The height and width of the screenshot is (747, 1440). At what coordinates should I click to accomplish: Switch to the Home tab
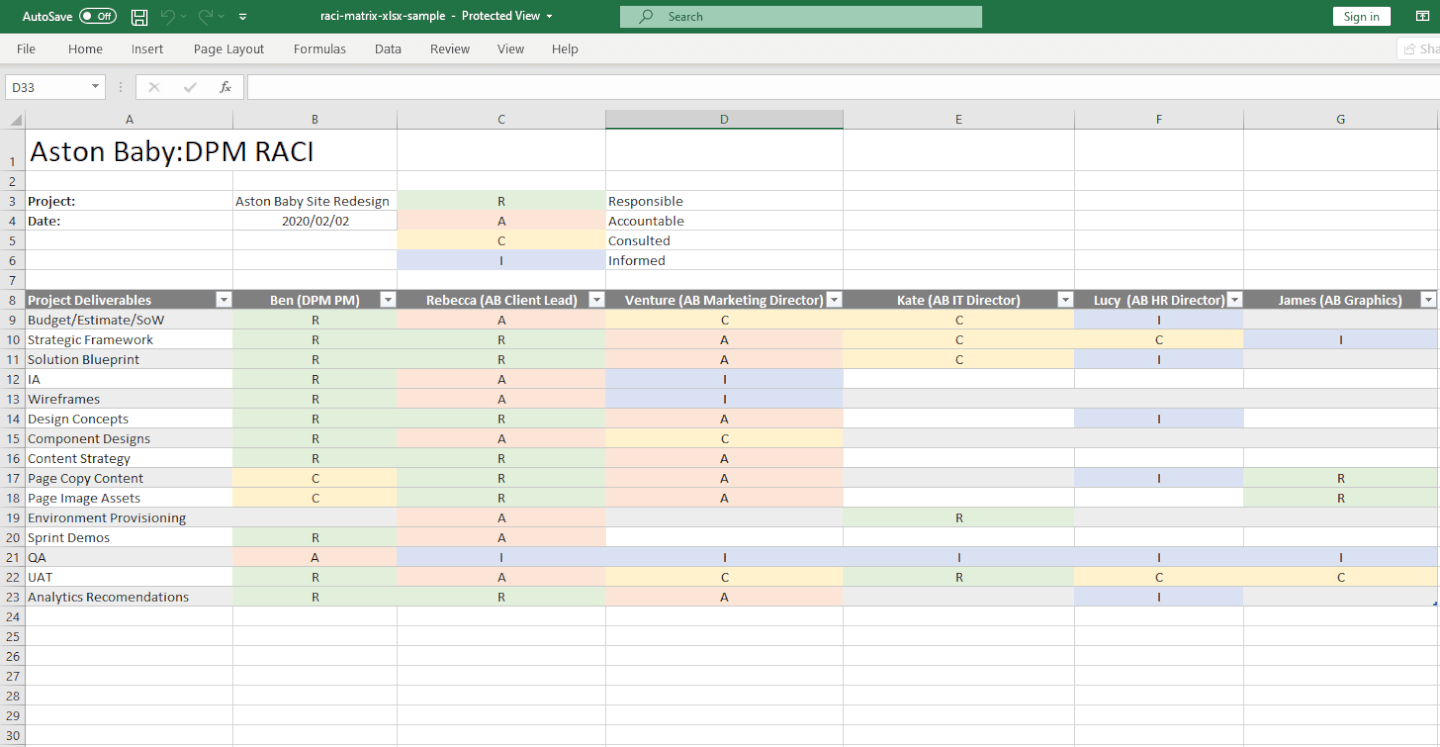click(x=85, y=49)
